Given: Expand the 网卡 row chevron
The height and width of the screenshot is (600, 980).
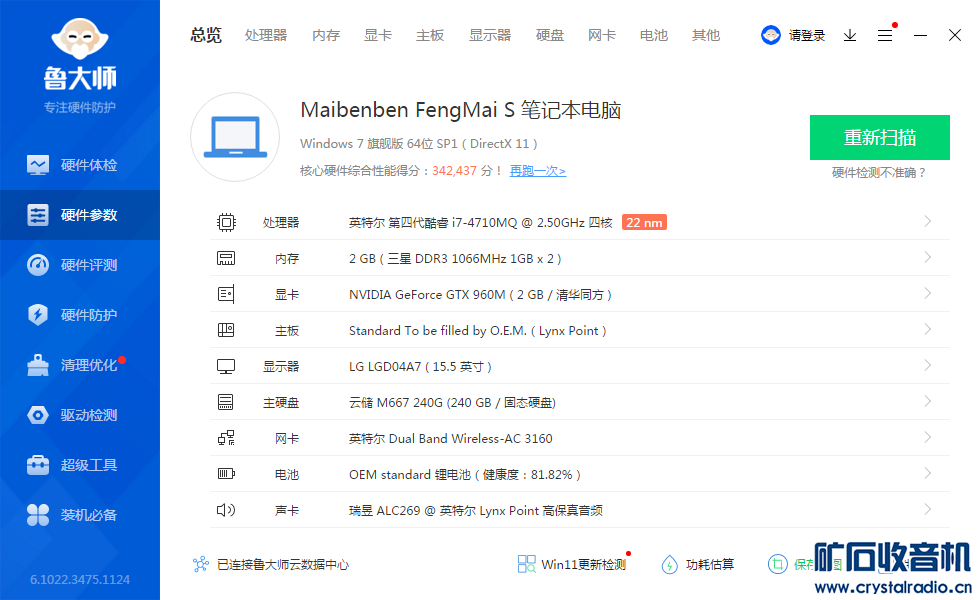Looking at the screenshot, I should [x=928, y=437].
